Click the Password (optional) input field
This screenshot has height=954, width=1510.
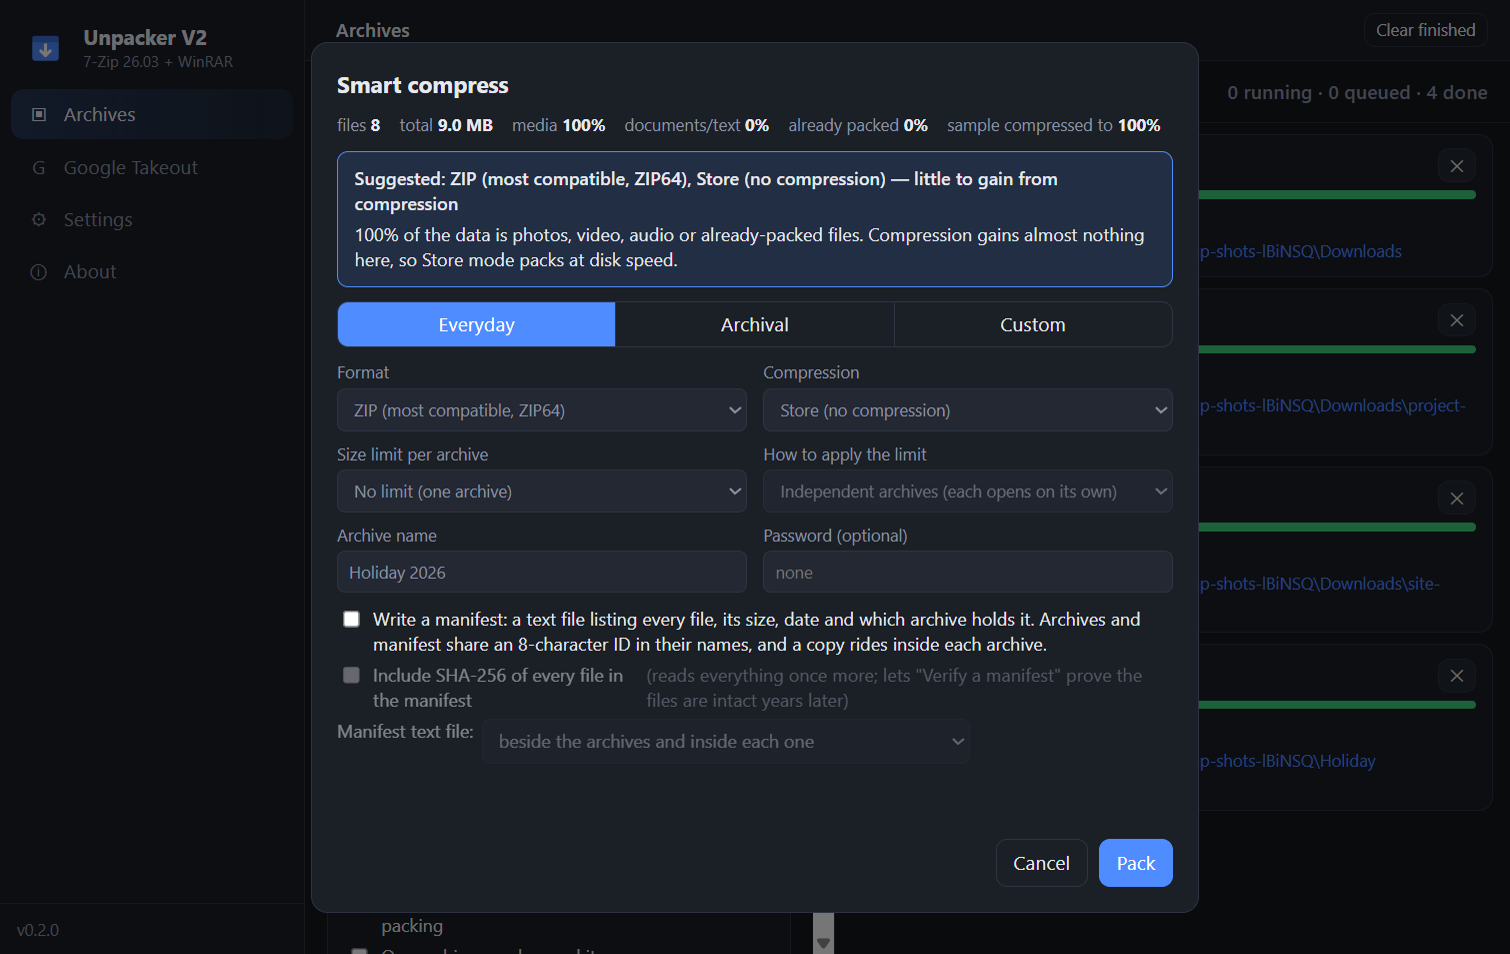click(968, 572)
